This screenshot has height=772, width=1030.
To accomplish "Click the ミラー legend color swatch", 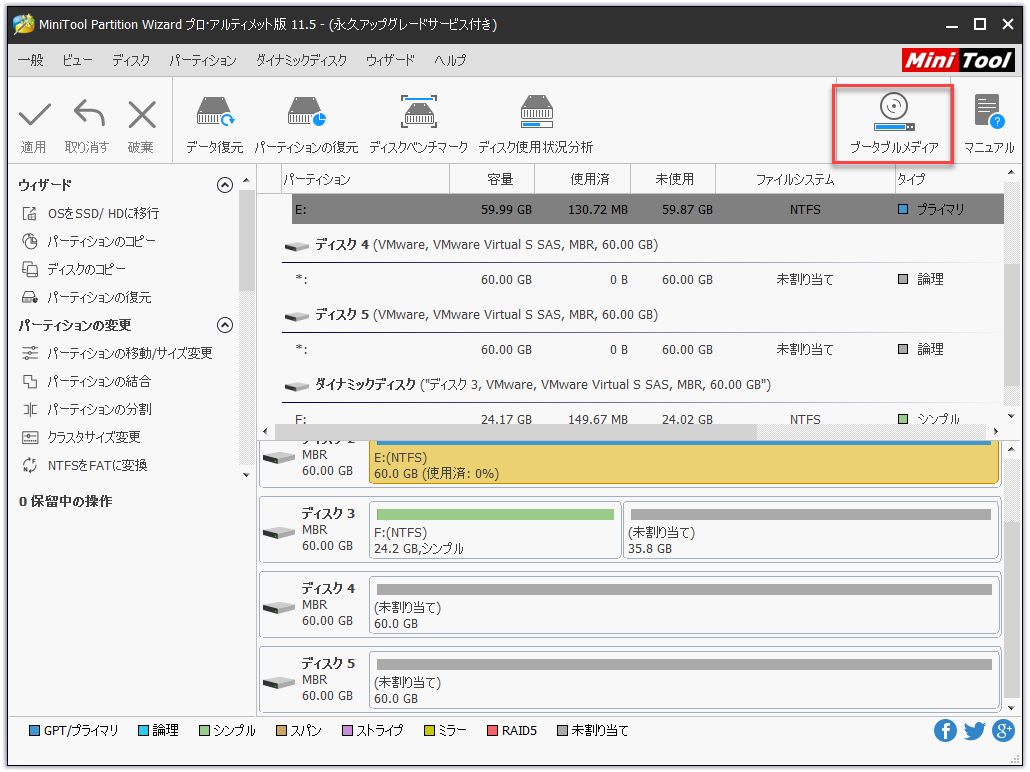I will pos(430,731).
